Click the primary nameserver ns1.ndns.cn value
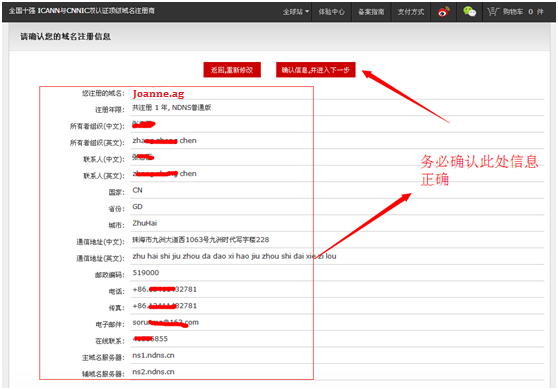This screenshot has width=558, height=390. [x=153, y=355]
